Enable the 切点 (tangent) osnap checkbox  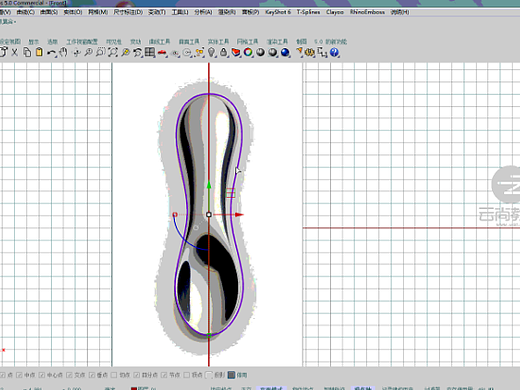coord(114,375)
